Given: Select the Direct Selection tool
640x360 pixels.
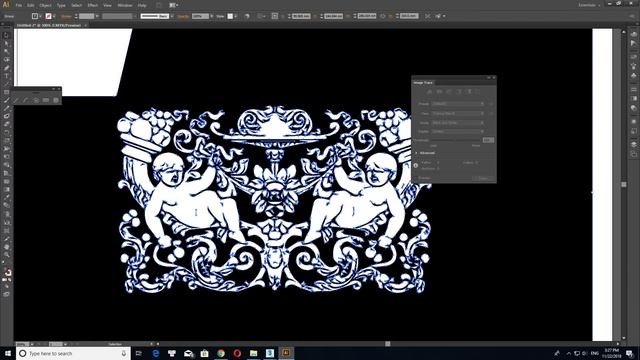Looking at the screenshot, I should (x=6, y=43).
